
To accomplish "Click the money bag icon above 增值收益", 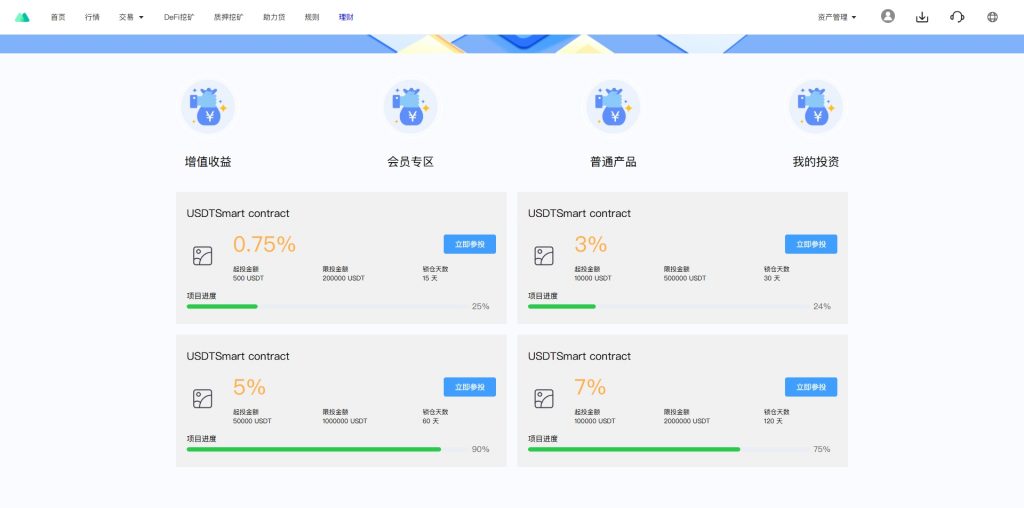I will click(x=208, y=106).
